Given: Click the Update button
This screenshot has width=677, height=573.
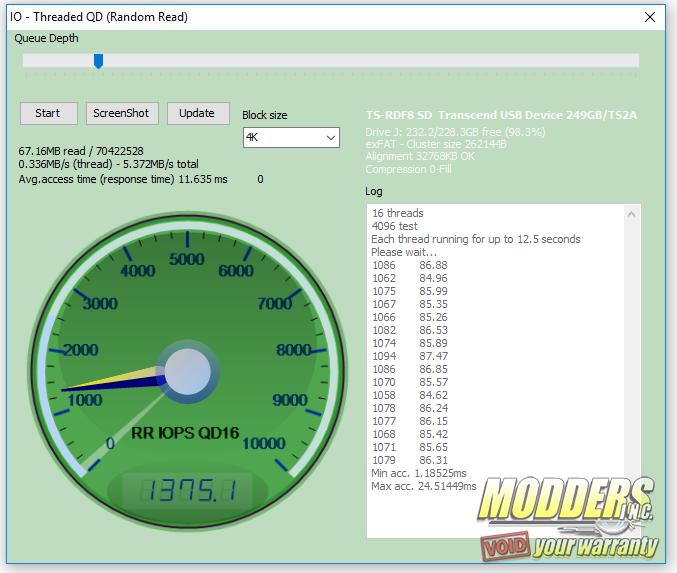Looking at the screenshot, I should pyautogui.click(x=198, y=114).
